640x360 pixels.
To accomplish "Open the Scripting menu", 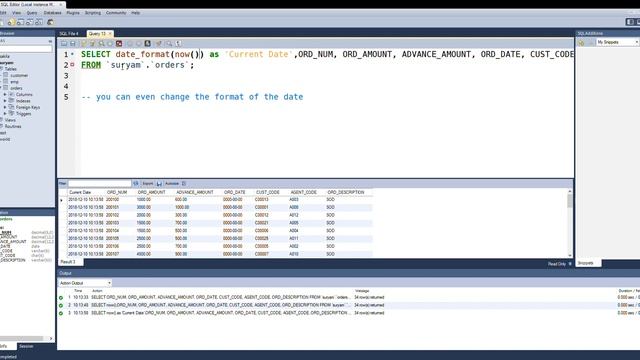I will pyautogui.click(x=93, y=13).
